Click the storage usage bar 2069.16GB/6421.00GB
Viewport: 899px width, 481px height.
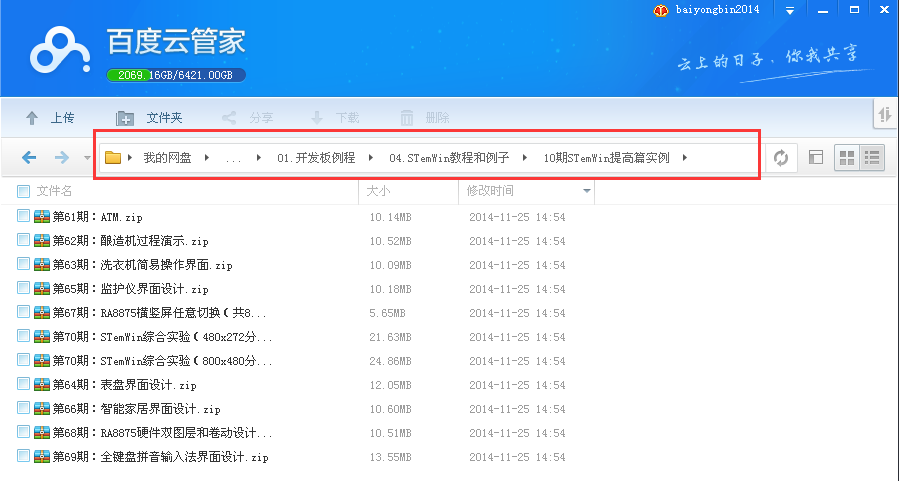pyautogui.click(x=176, y=75)
